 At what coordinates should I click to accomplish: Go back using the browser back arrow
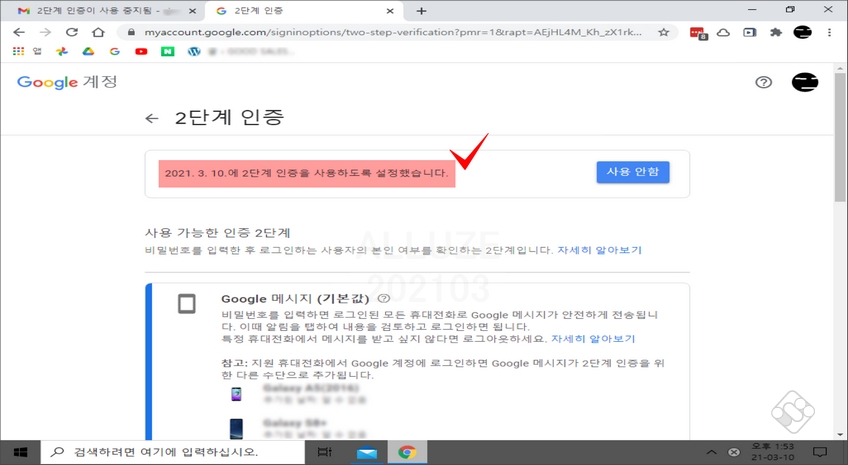pyautogui.click(x=19, y=32)
